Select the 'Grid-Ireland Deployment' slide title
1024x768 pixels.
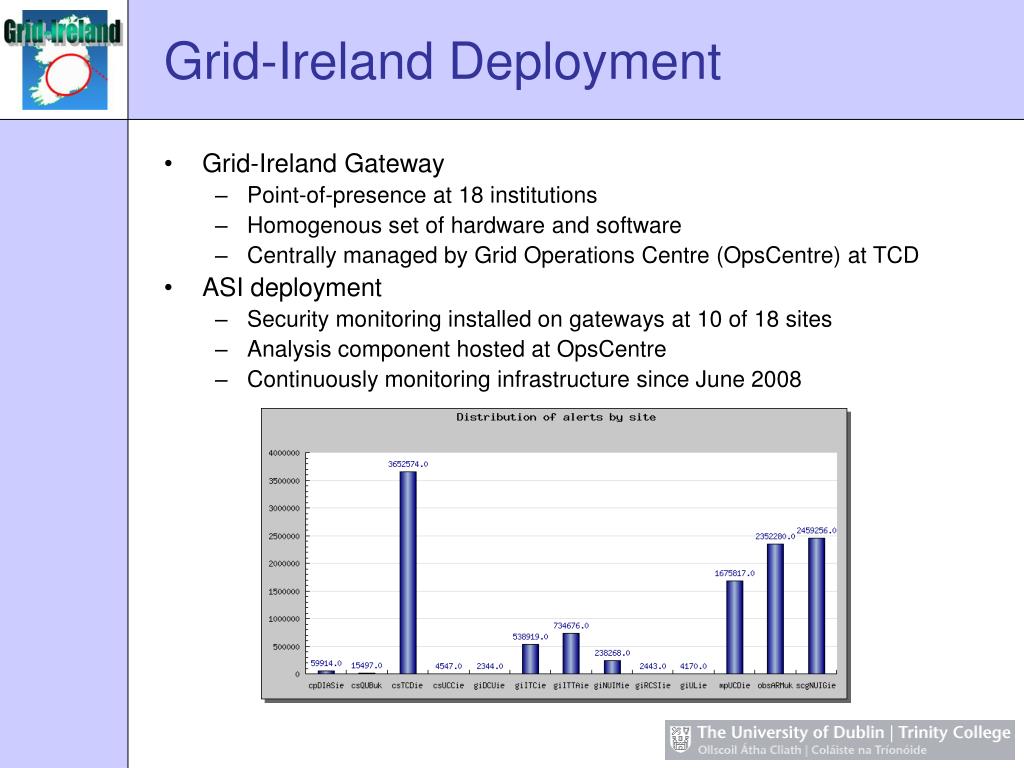click(442, 62)
